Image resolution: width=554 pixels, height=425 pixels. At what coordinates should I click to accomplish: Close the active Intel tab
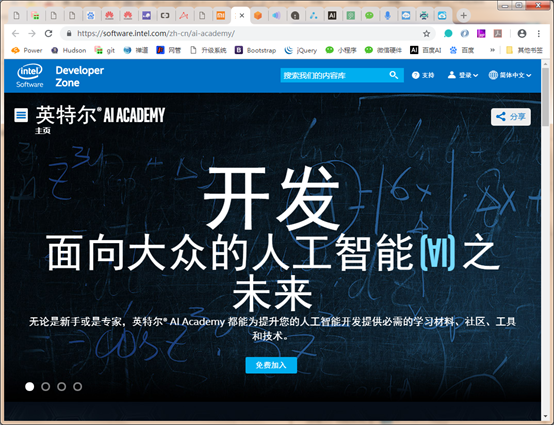[242, 16]
